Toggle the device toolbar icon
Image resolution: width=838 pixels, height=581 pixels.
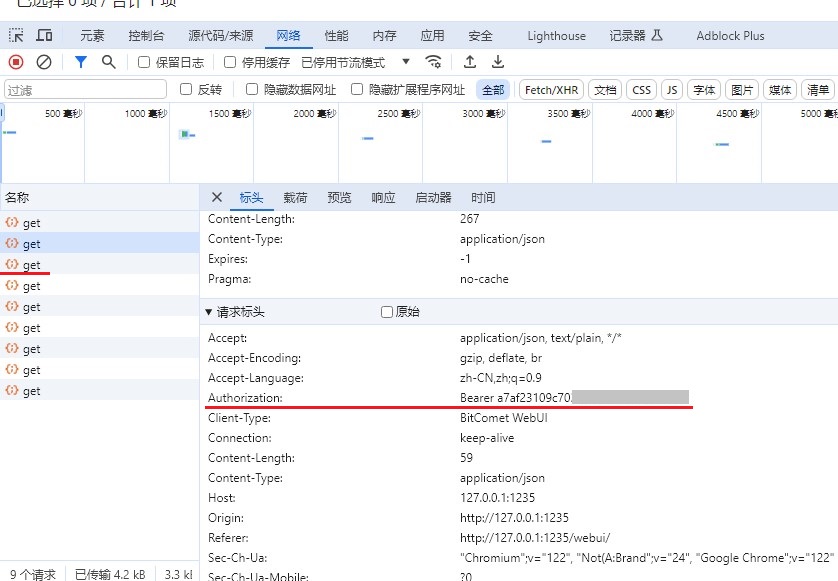click(44, 36)
